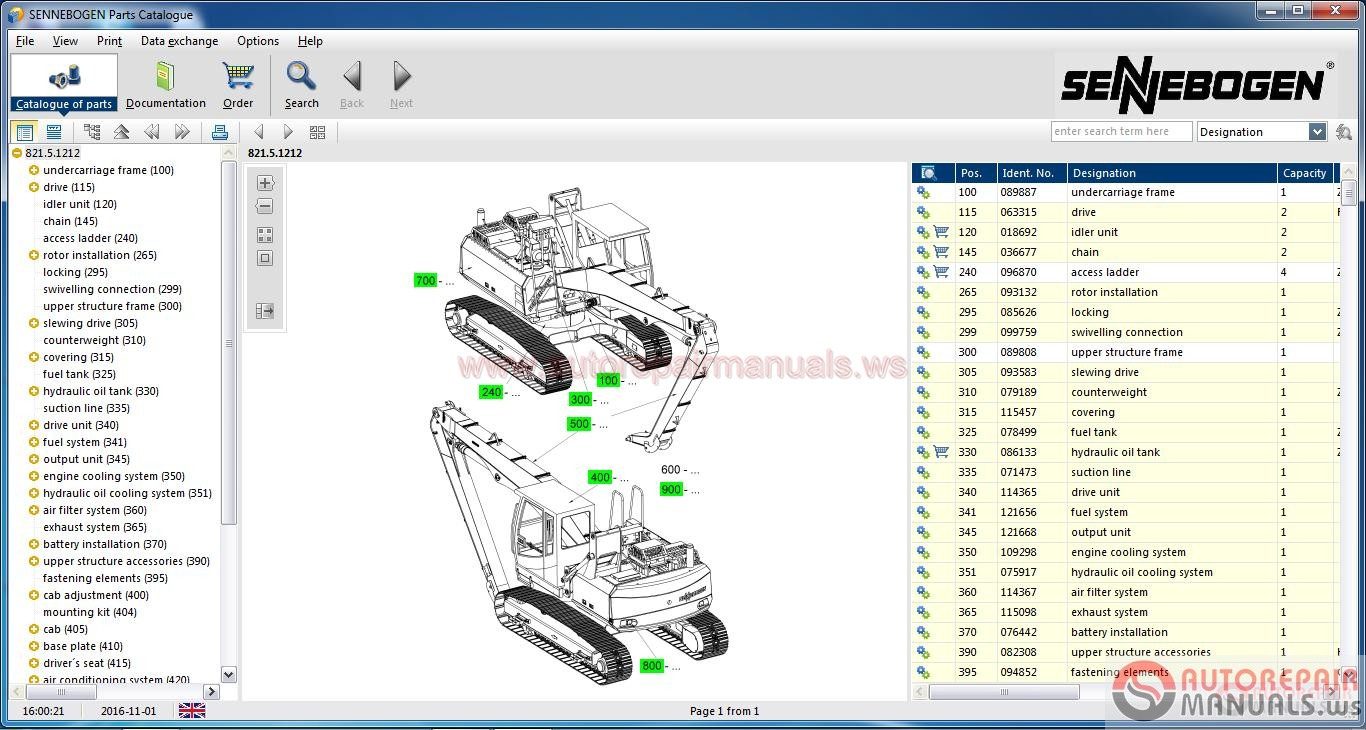Click the double right-arrow forward icon

coord(182,132)
